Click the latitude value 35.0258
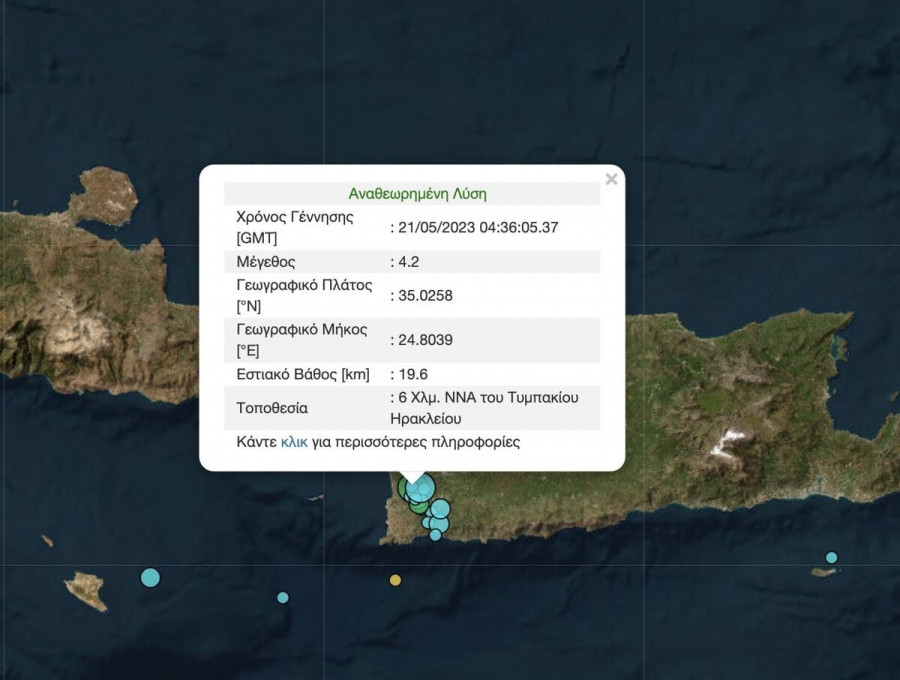Image resolution: width=900 pixels, height=680 pixels. pos(424,296)
